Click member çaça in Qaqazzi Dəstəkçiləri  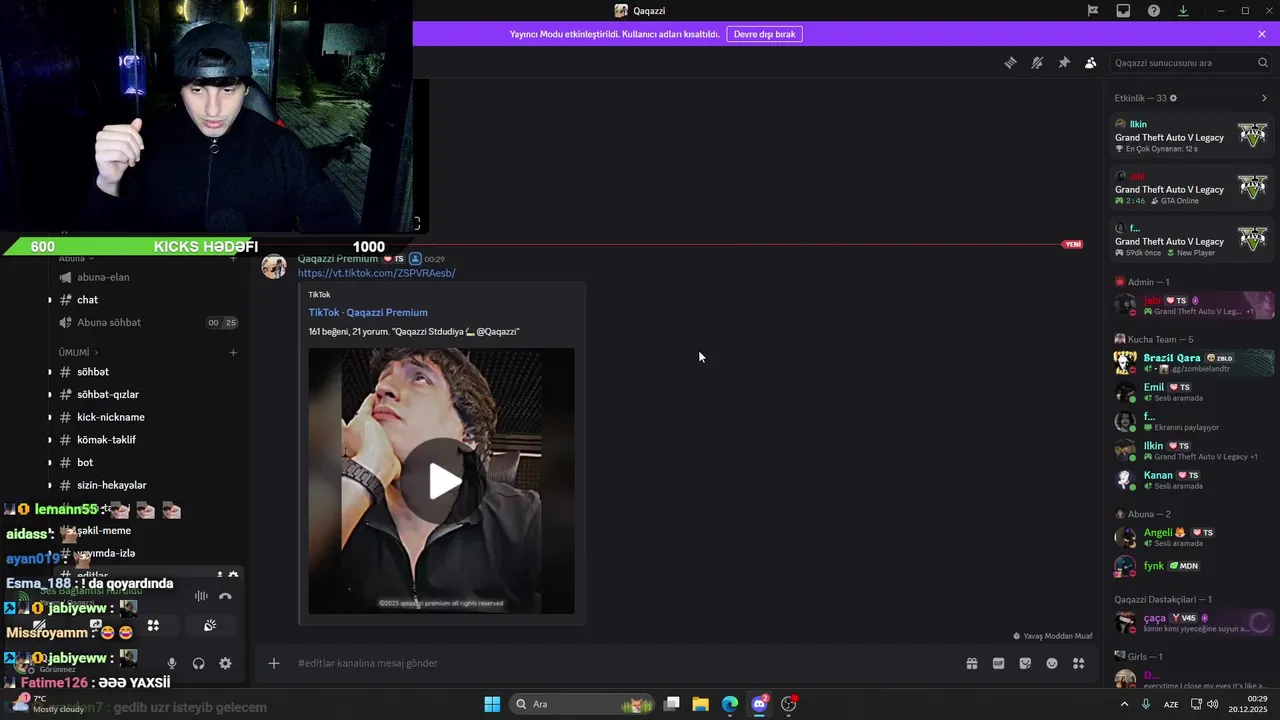point(1192,623)
